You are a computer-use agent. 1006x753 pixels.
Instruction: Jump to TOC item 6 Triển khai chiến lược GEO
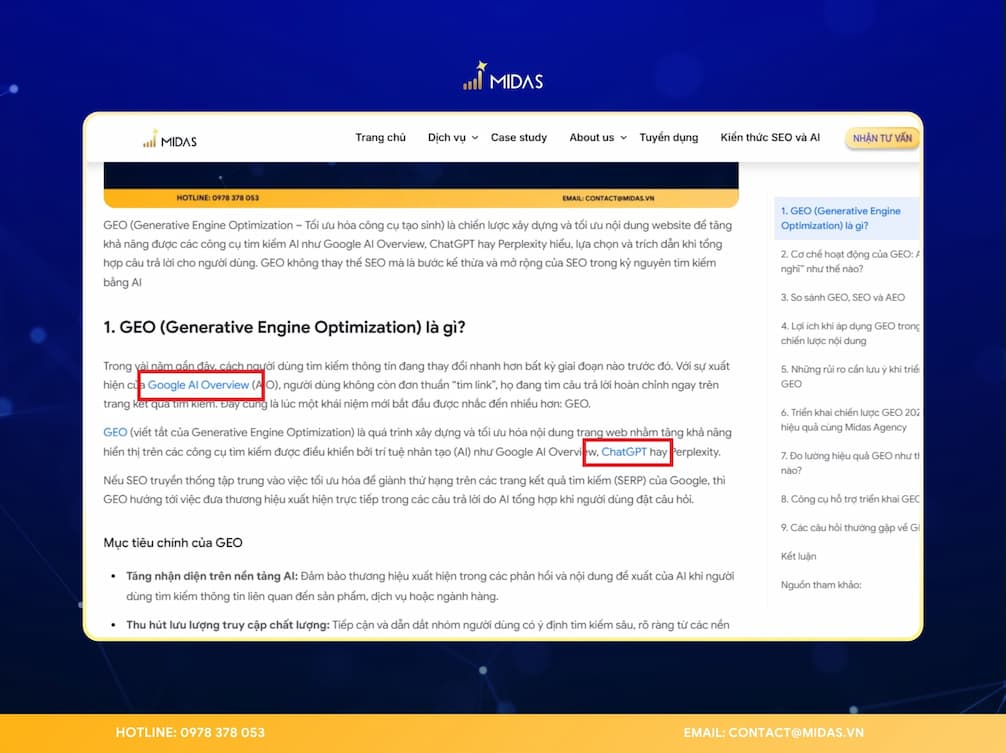click(x=849, y=419)
